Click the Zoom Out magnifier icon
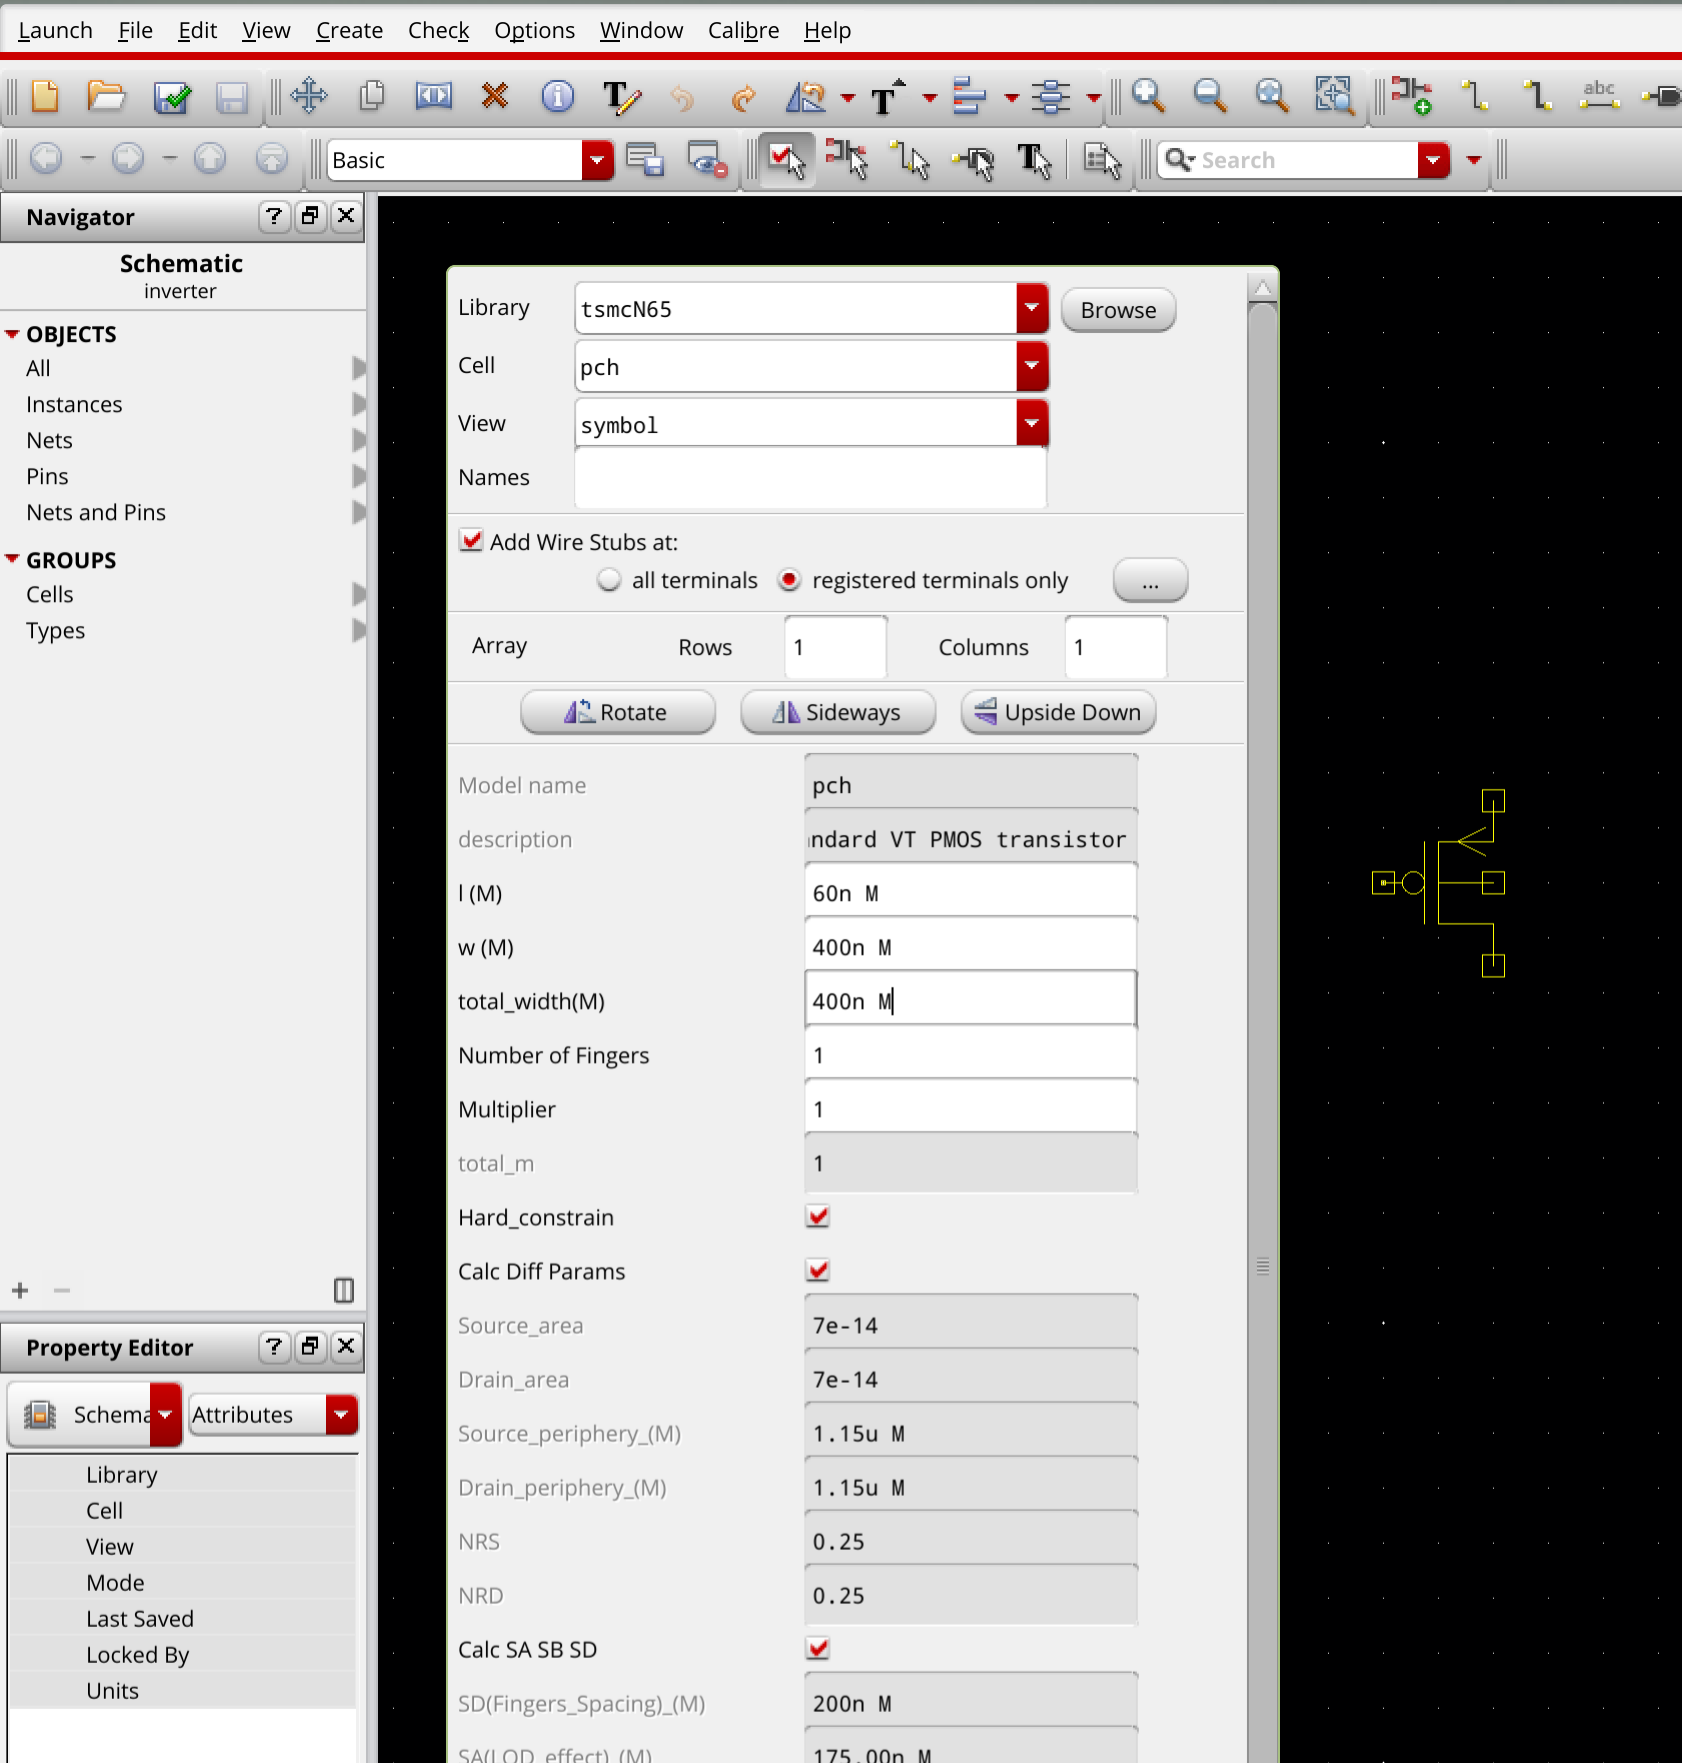The image size is (1682, 1763). point(1210,96)
